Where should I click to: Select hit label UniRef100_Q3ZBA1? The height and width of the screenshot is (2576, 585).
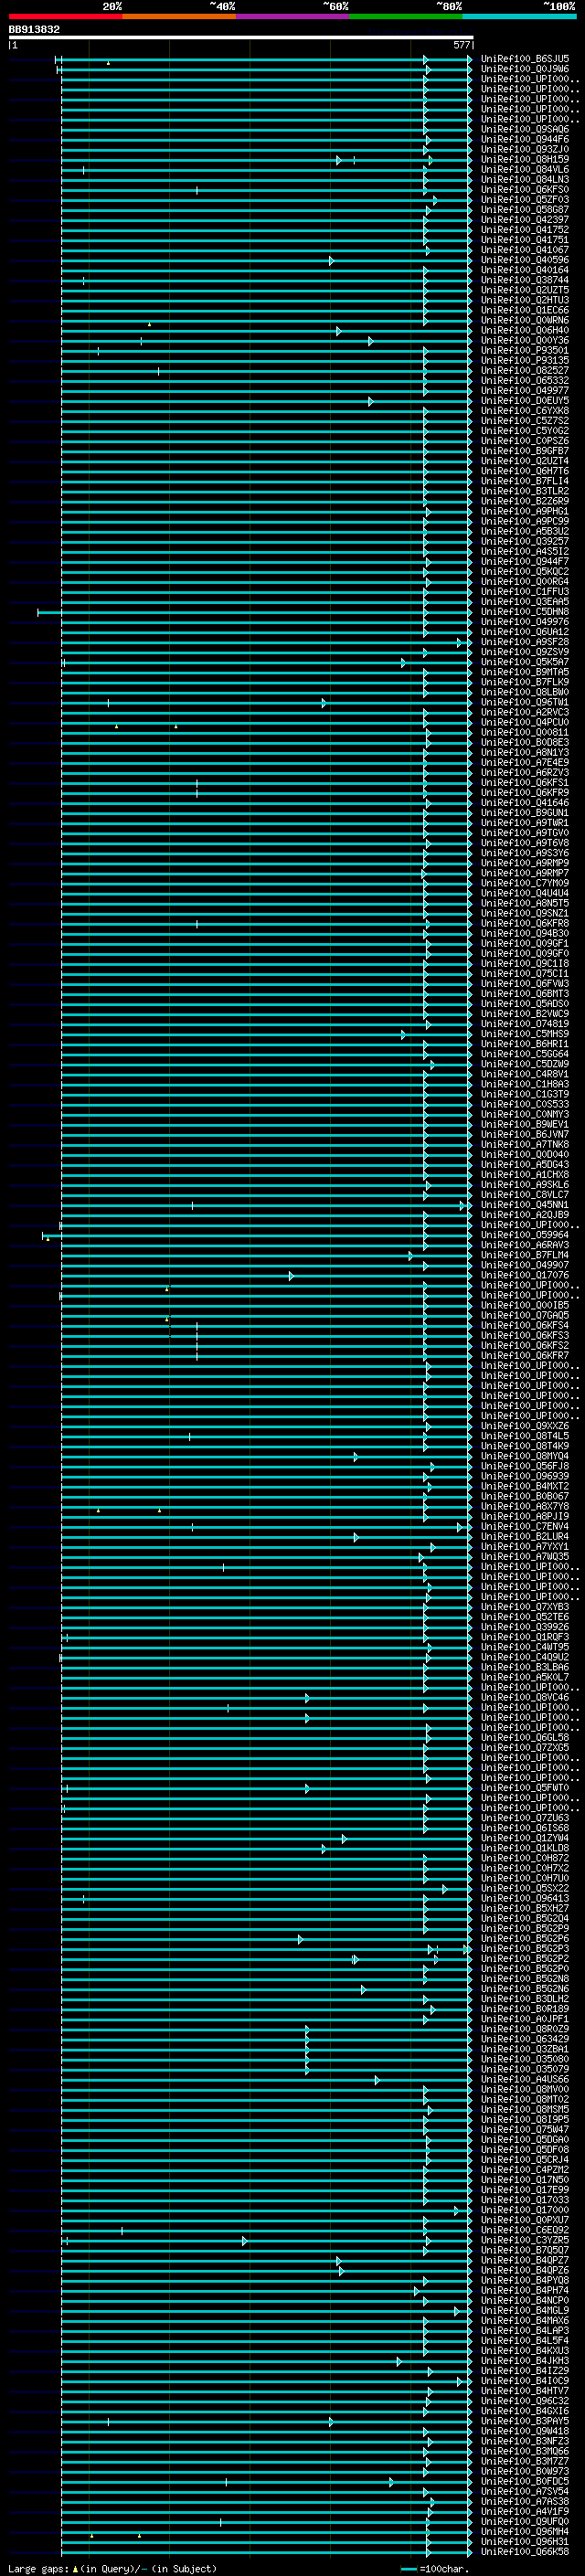click(525, 2049)
